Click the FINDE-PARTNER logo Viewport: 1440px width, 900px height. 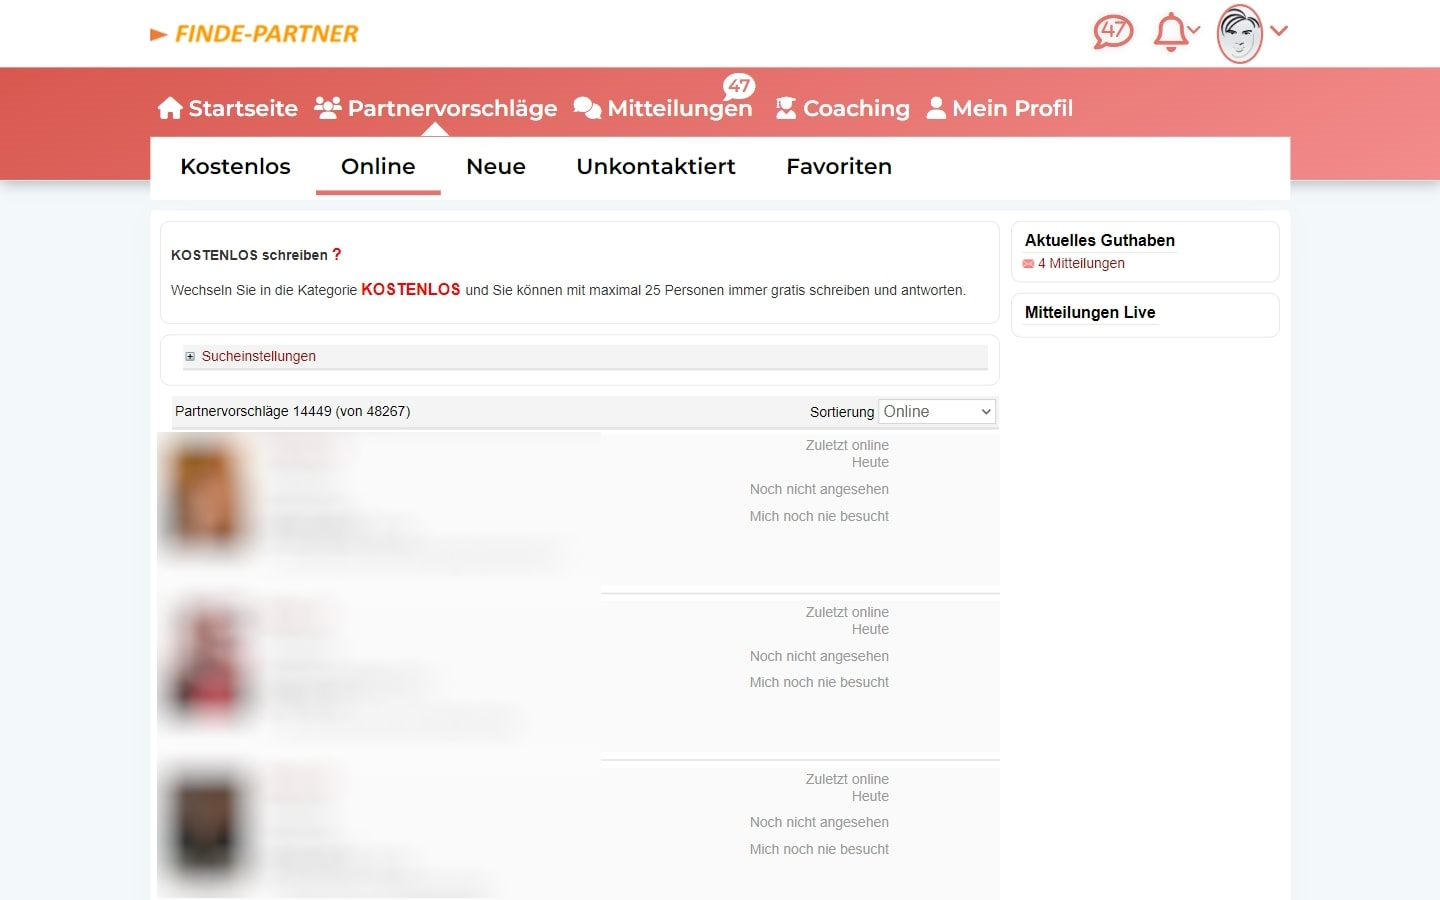(x=254, y=33)
